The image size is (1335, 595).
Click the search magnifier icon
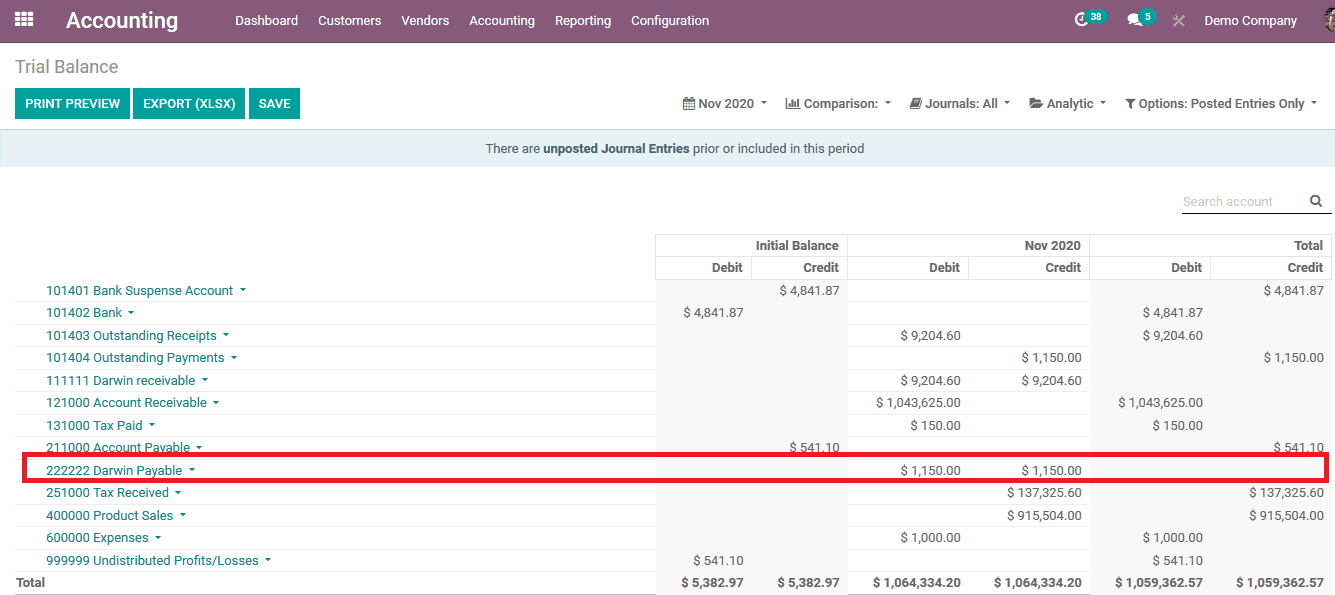click(x=1316, y=201)
